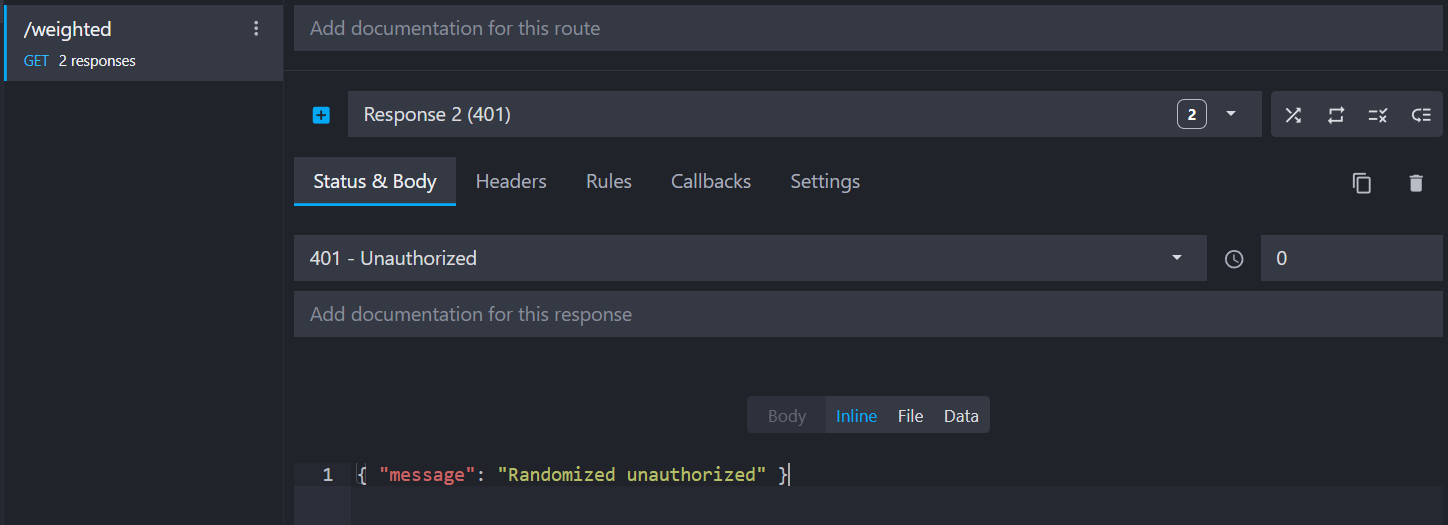Open the /weighted route three-dot menu
This screenshot has height=525, width=1448.
(x=256, y=29)
